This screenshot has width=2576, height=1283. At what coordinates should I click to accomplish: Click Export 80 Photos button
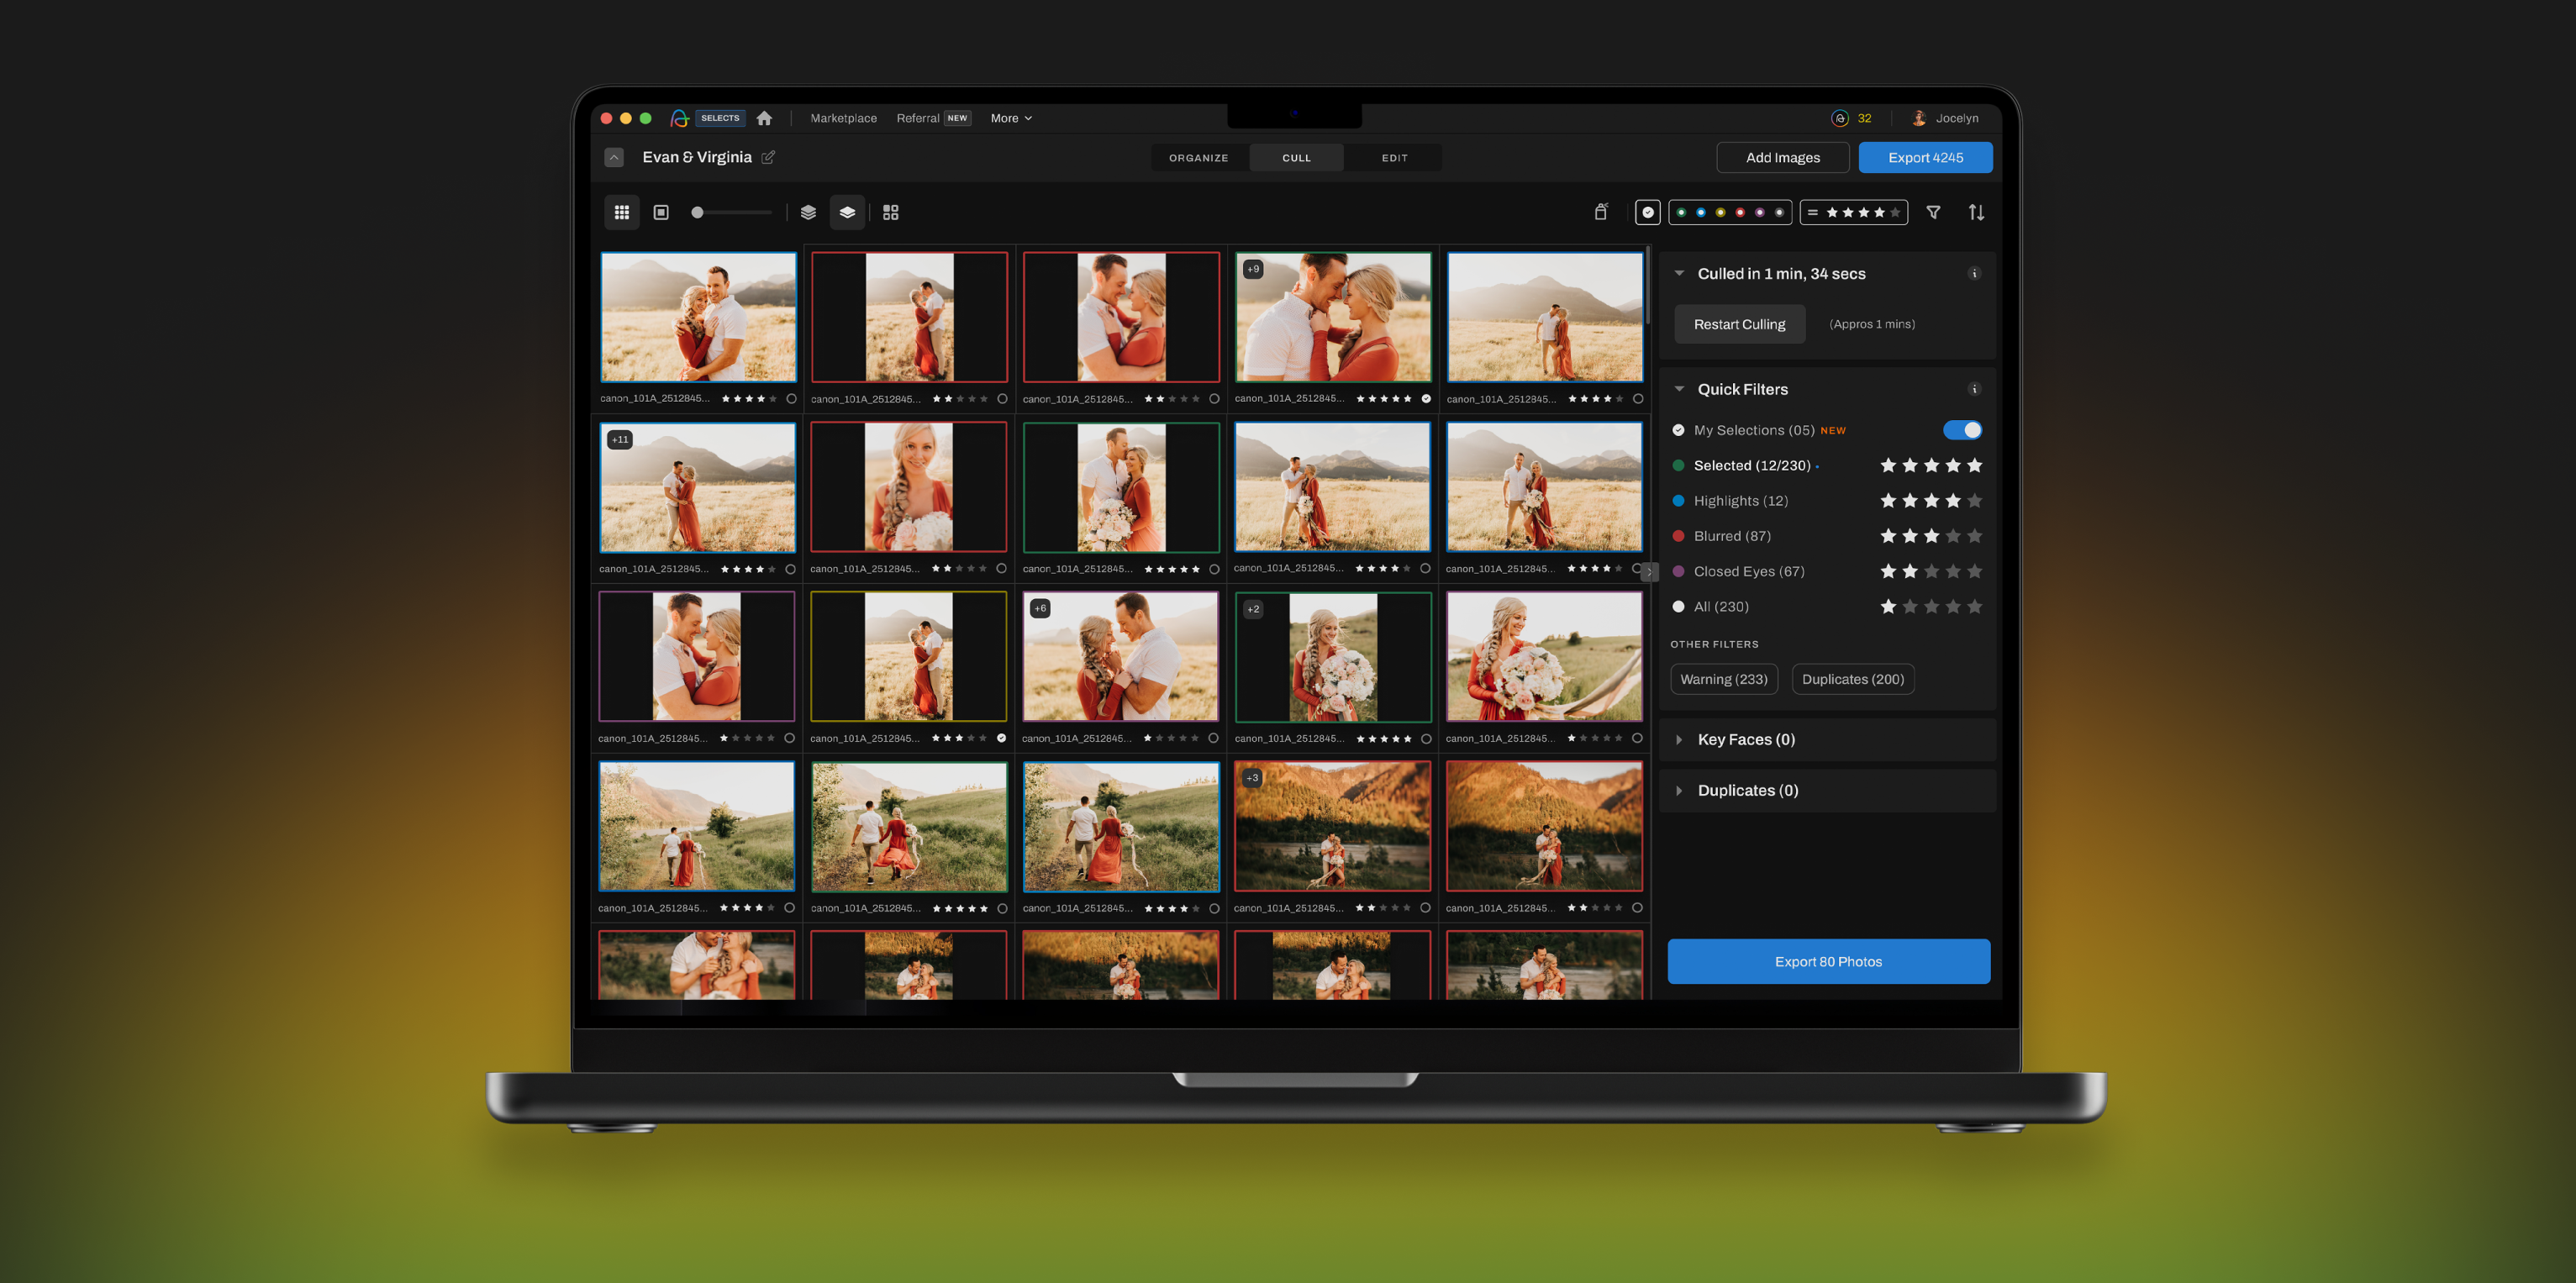(1829, 961)
